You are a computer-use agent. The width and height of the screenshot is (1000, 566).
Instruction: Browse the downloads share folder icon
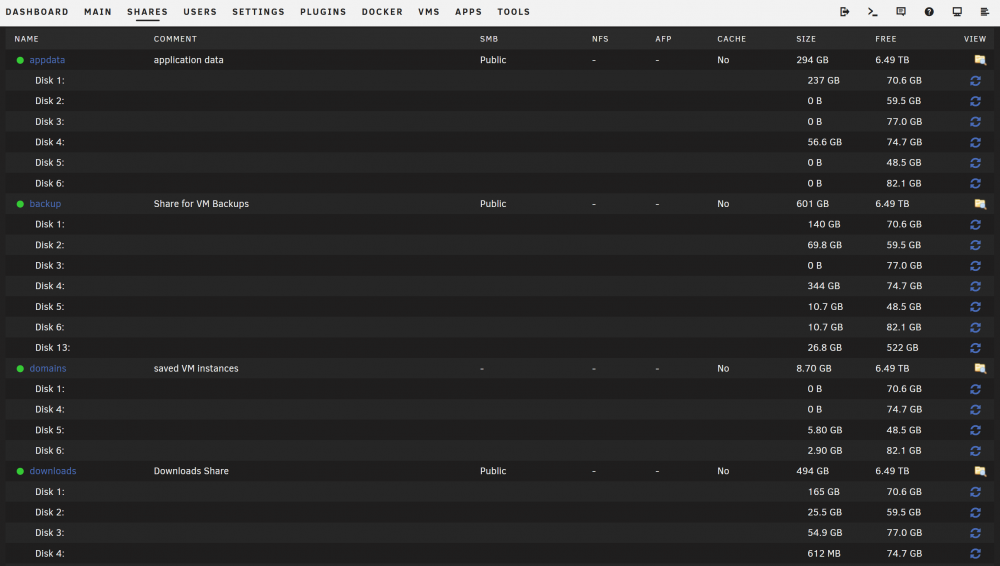[980, 471]
